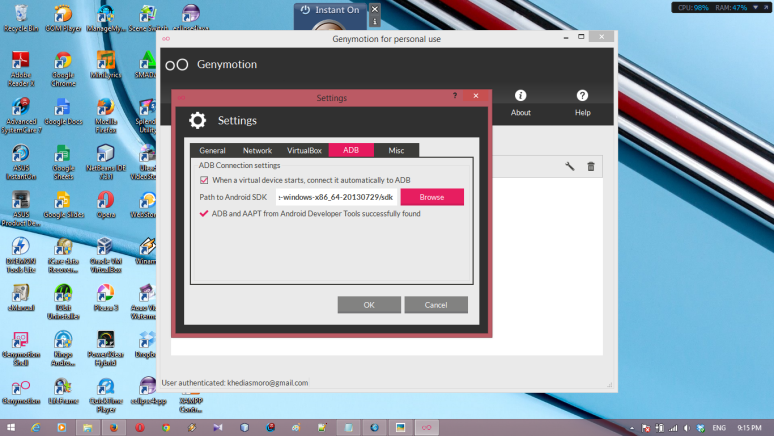Screen dimensions: 774x436
Task: Show hidden system tray icons
Action: click(x=632, y=428)
